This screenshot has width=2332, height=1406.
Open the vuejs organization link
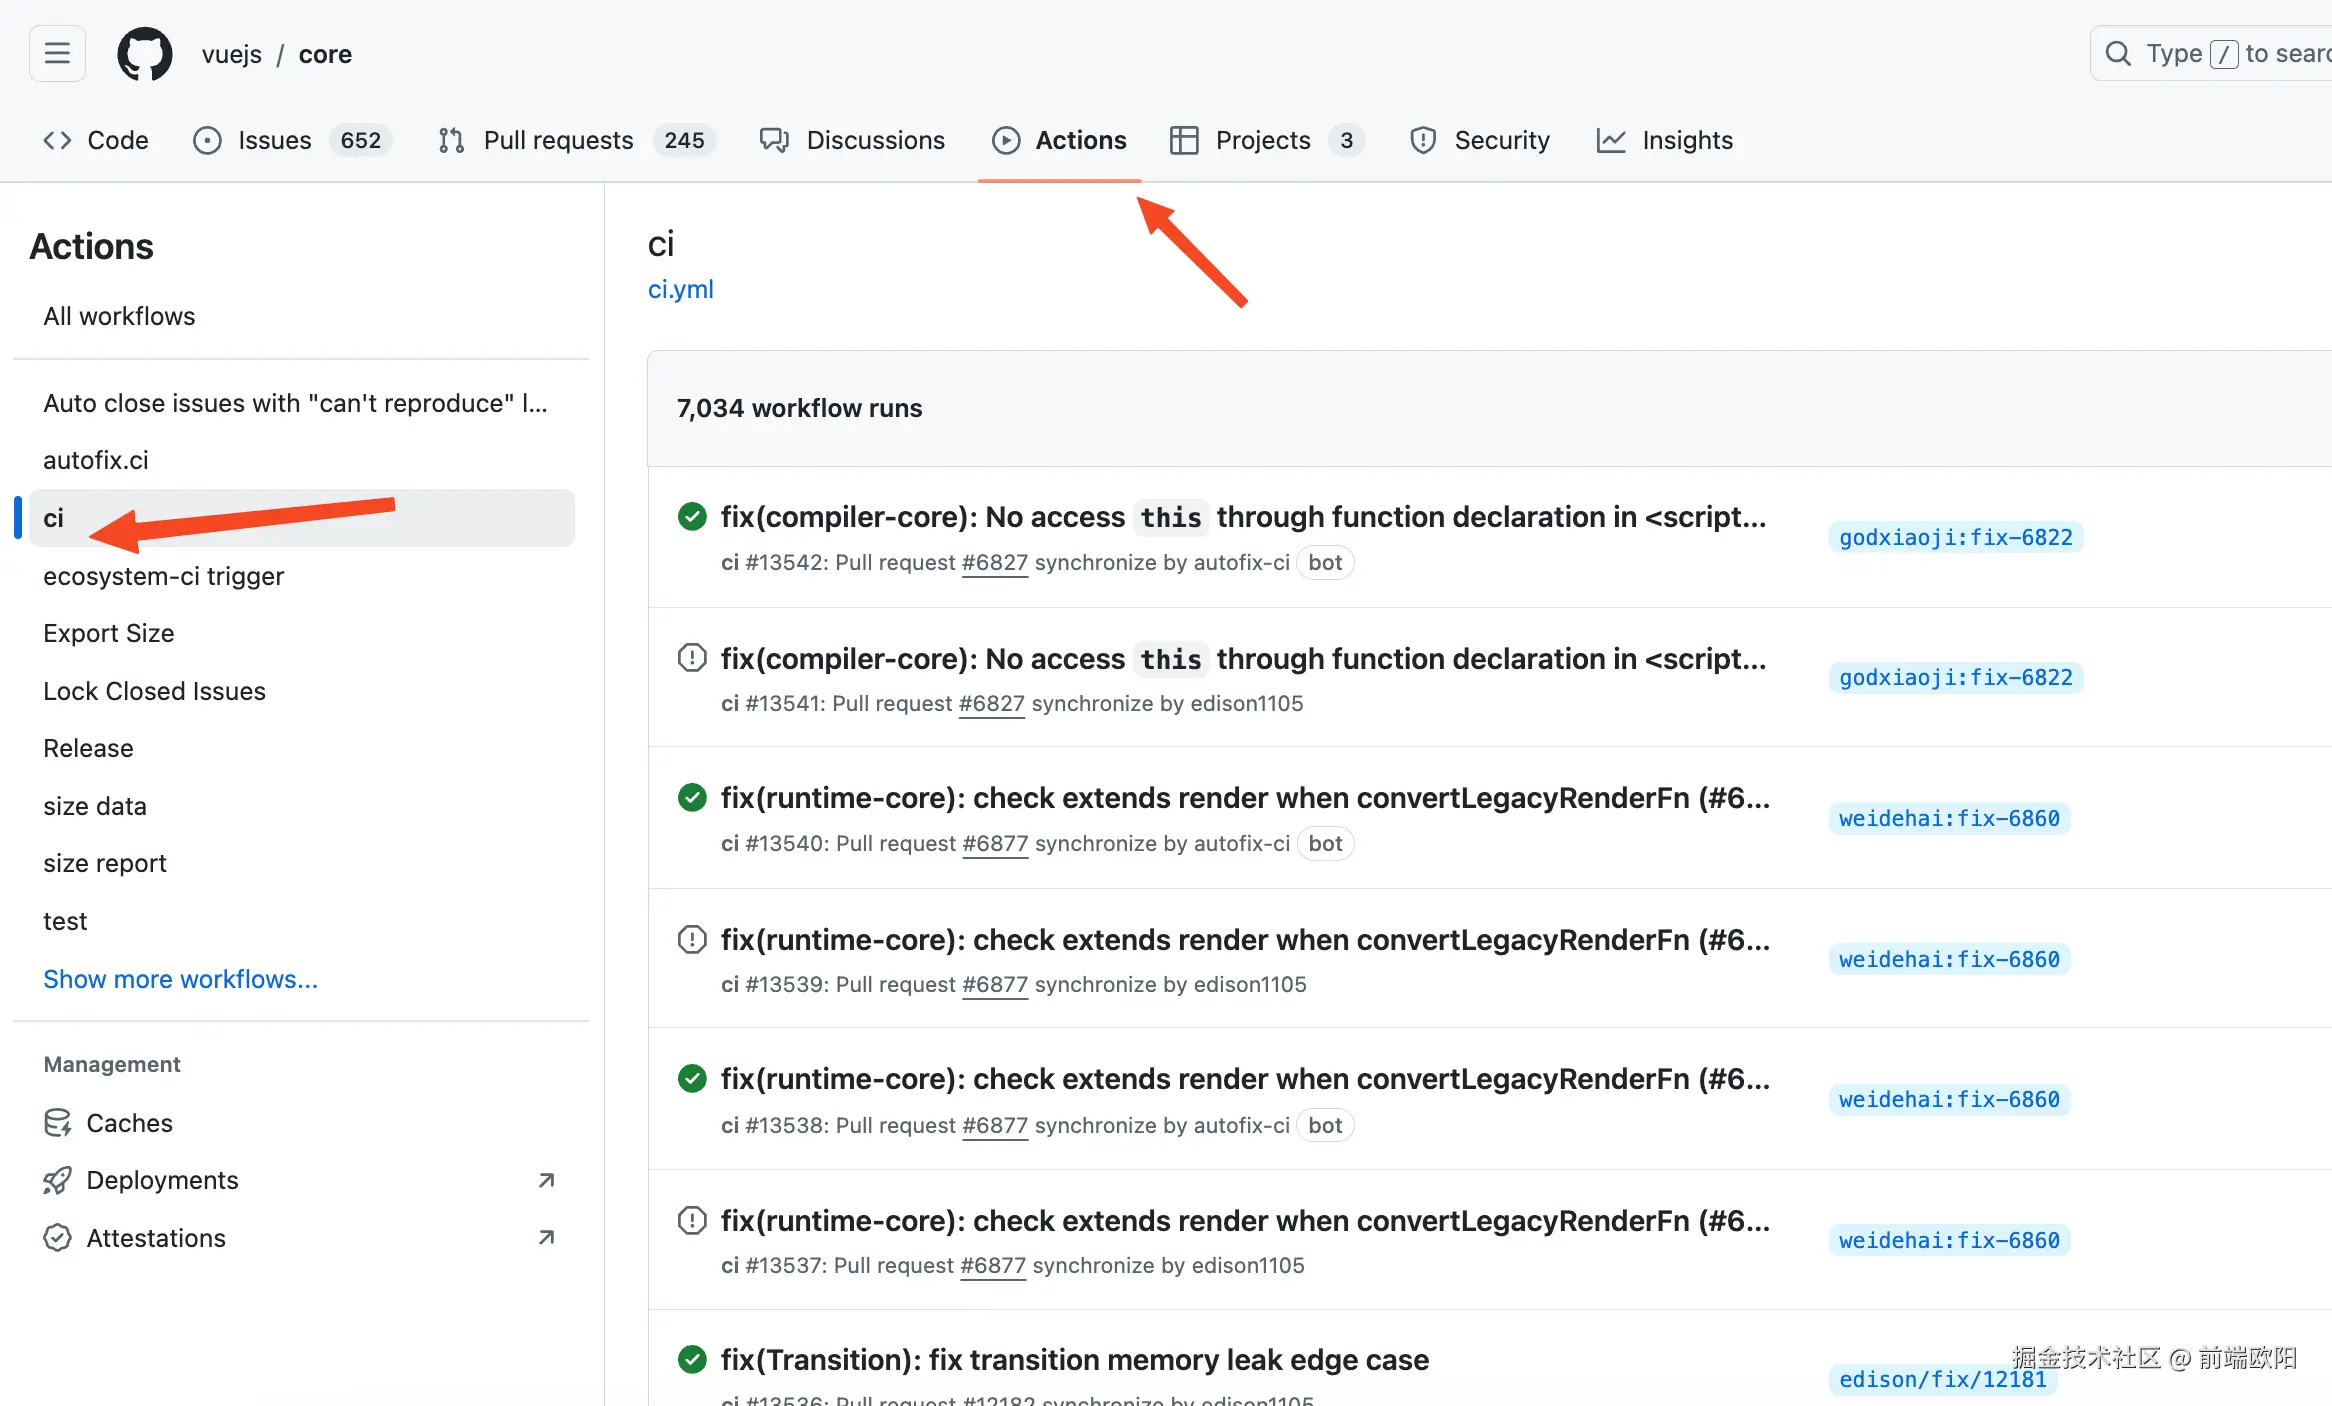[231, 54]
